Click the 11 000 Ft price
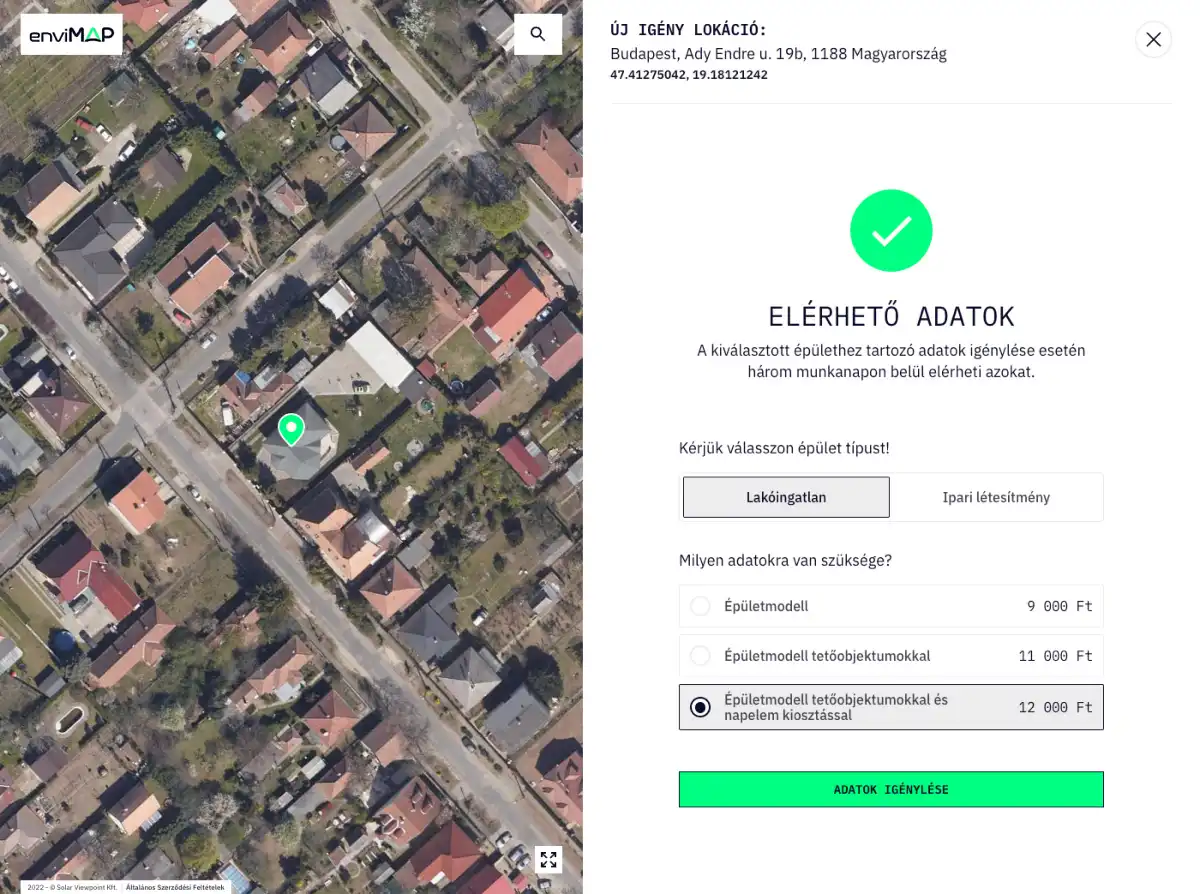 [1055, 656]
